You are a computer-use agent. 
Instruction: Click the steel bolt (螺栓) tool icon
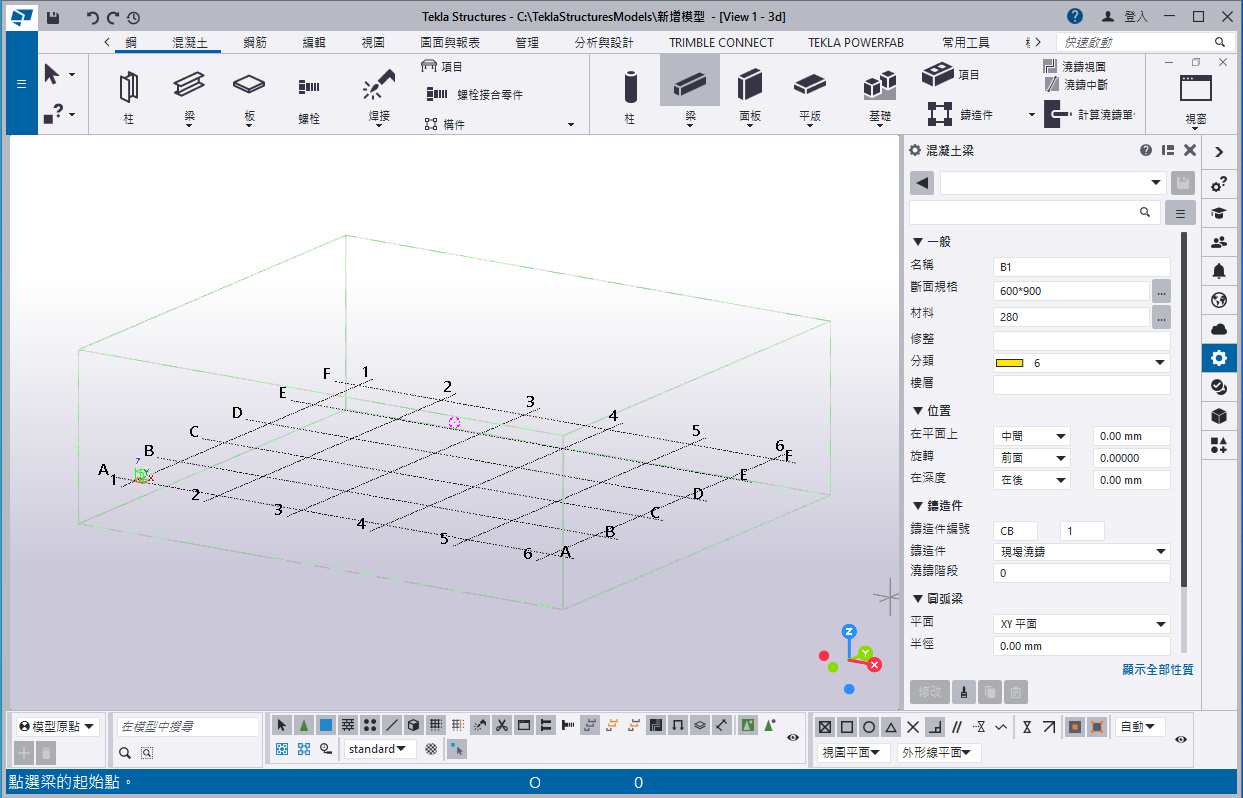click(x=309, y=87)
